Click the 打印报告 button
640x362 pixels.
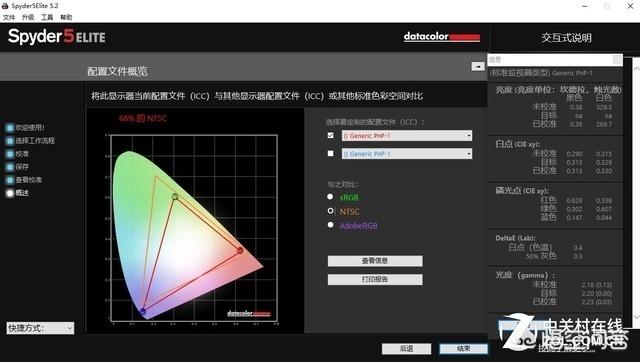click(375, 280)
